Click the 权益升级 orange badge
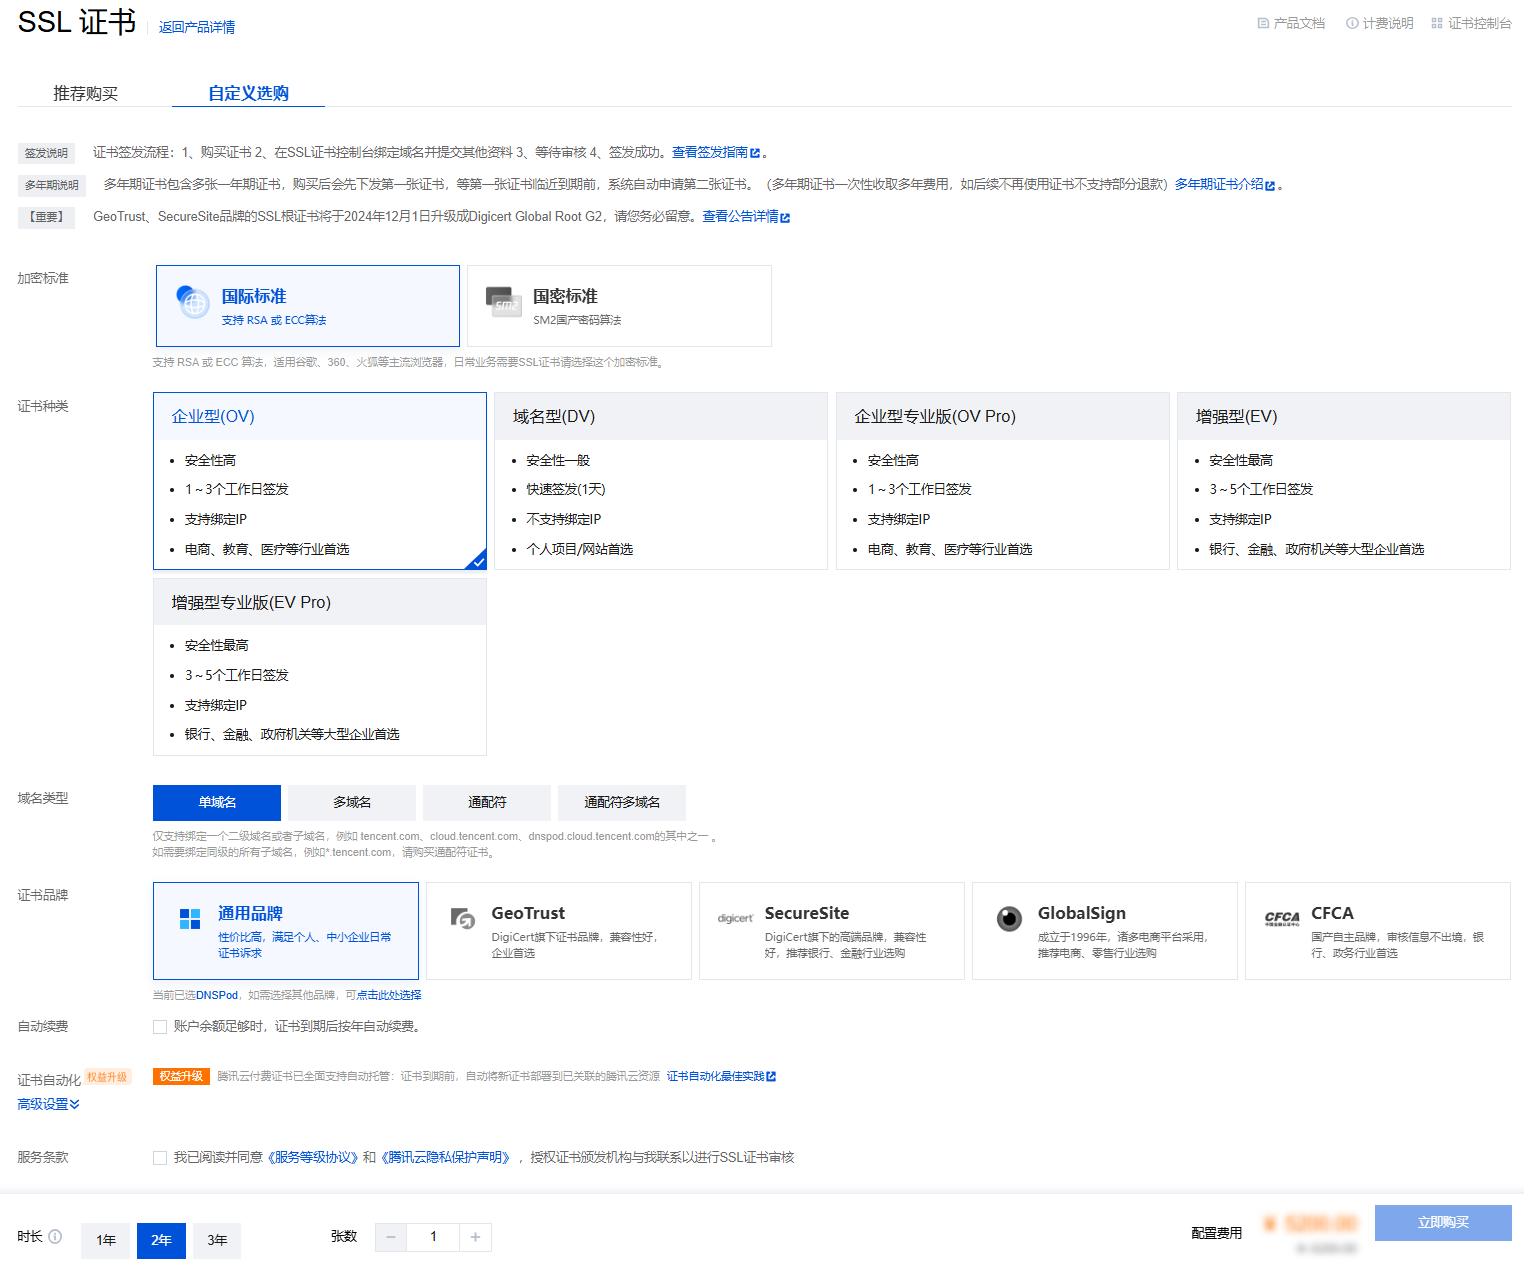The height and width of the screenshot is (1267, 1524). click(x=181, y=1076)
